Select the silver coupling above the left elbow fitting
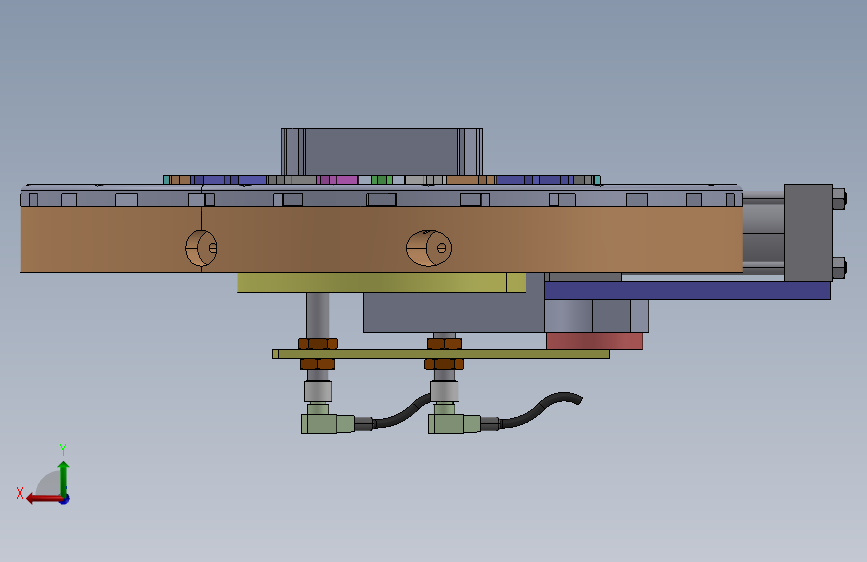Viewport: 867px width, 562px height. click(318, 392)
